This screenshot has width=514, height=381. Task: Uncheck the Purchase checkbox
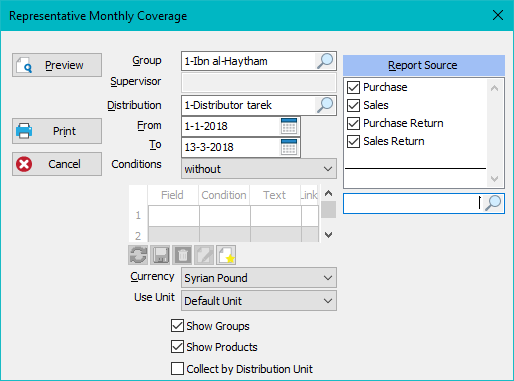[x=353, y=87]
